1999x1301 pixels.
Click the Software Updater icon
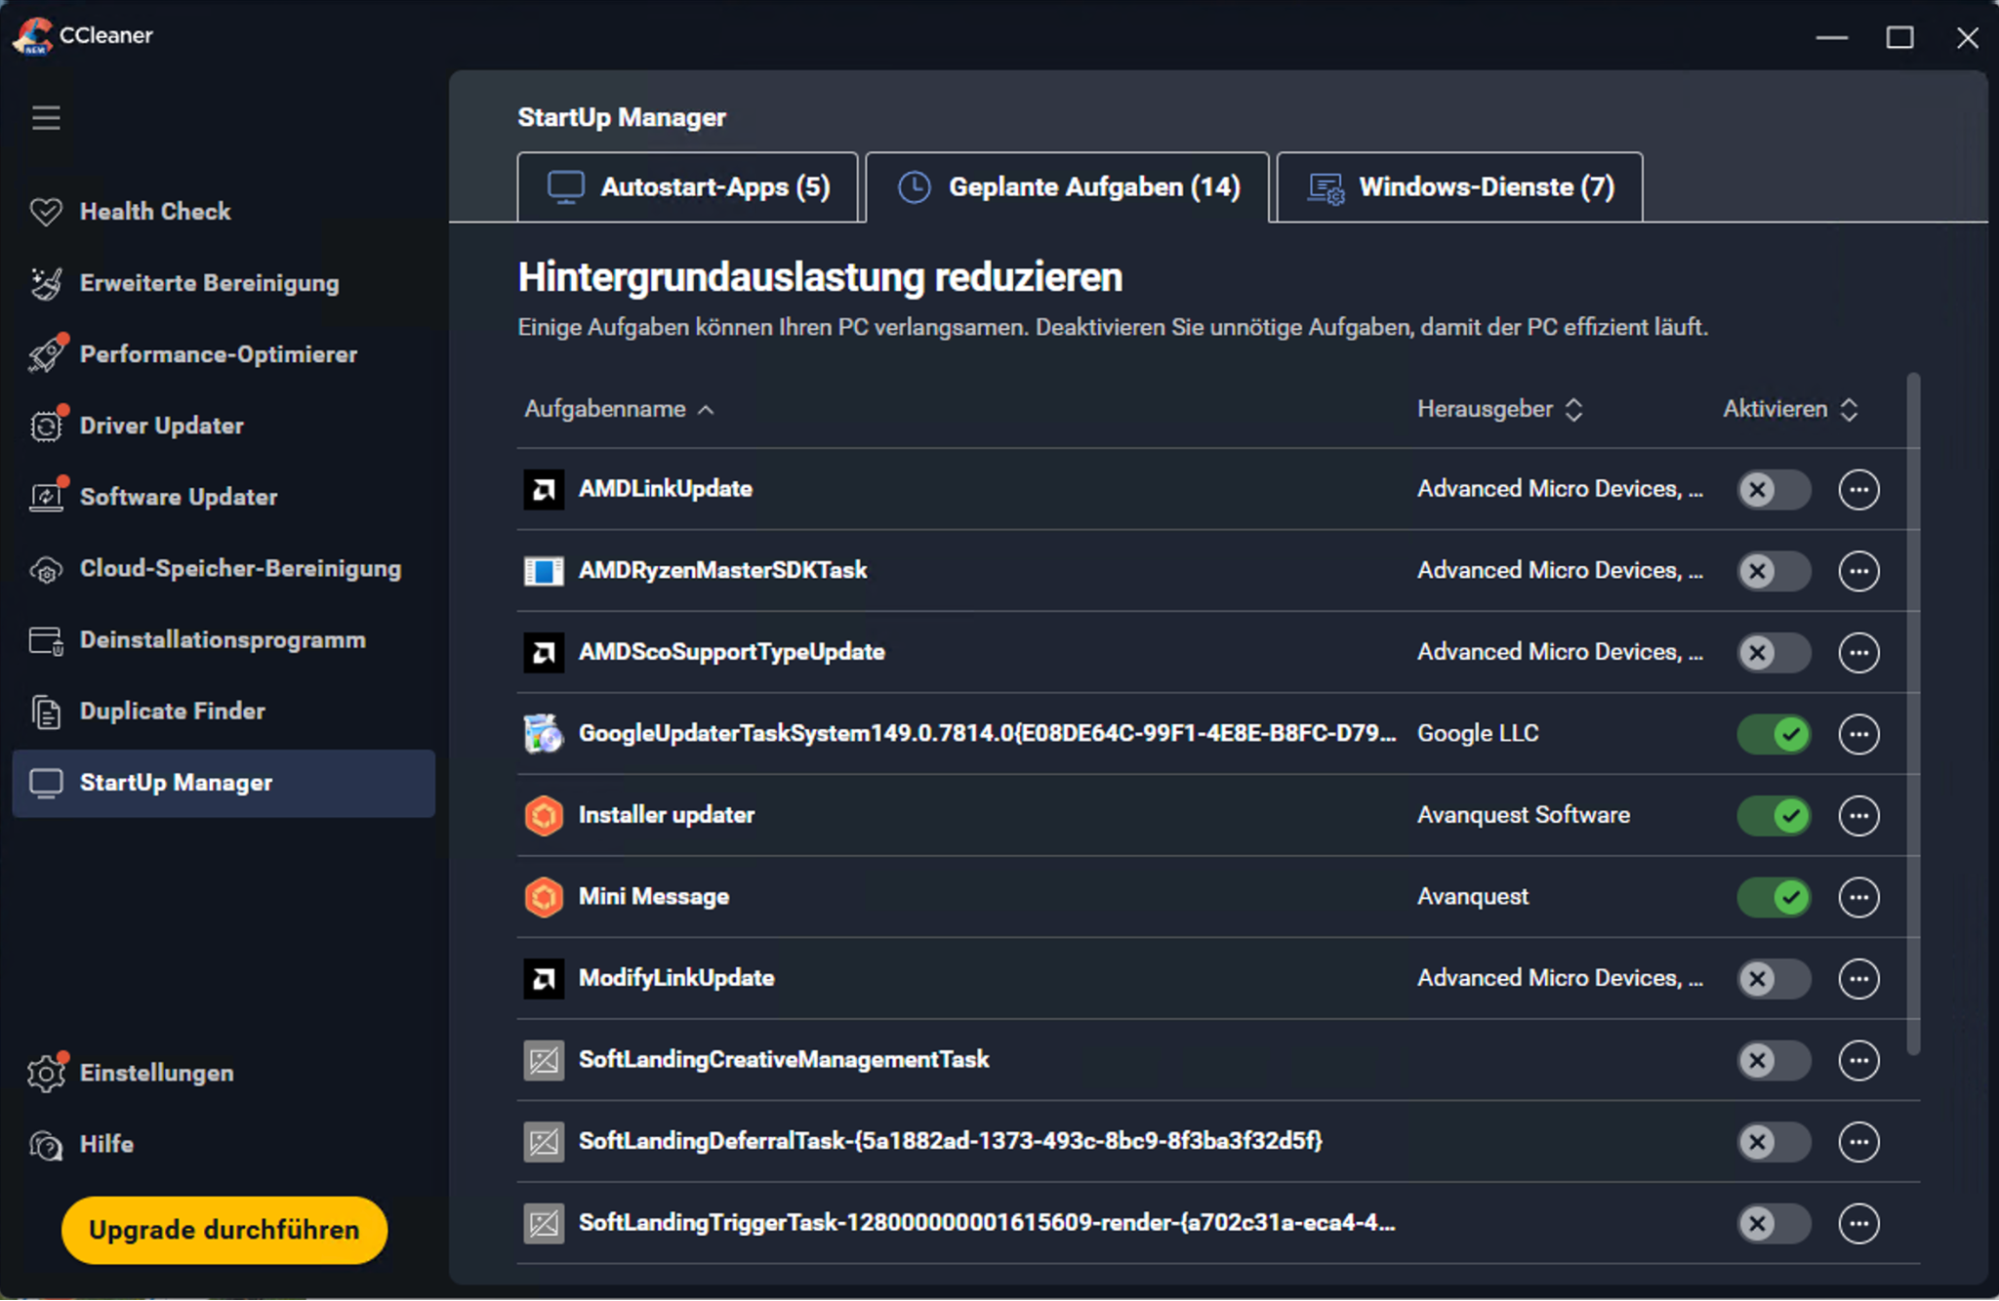click(x=46, y=497)
